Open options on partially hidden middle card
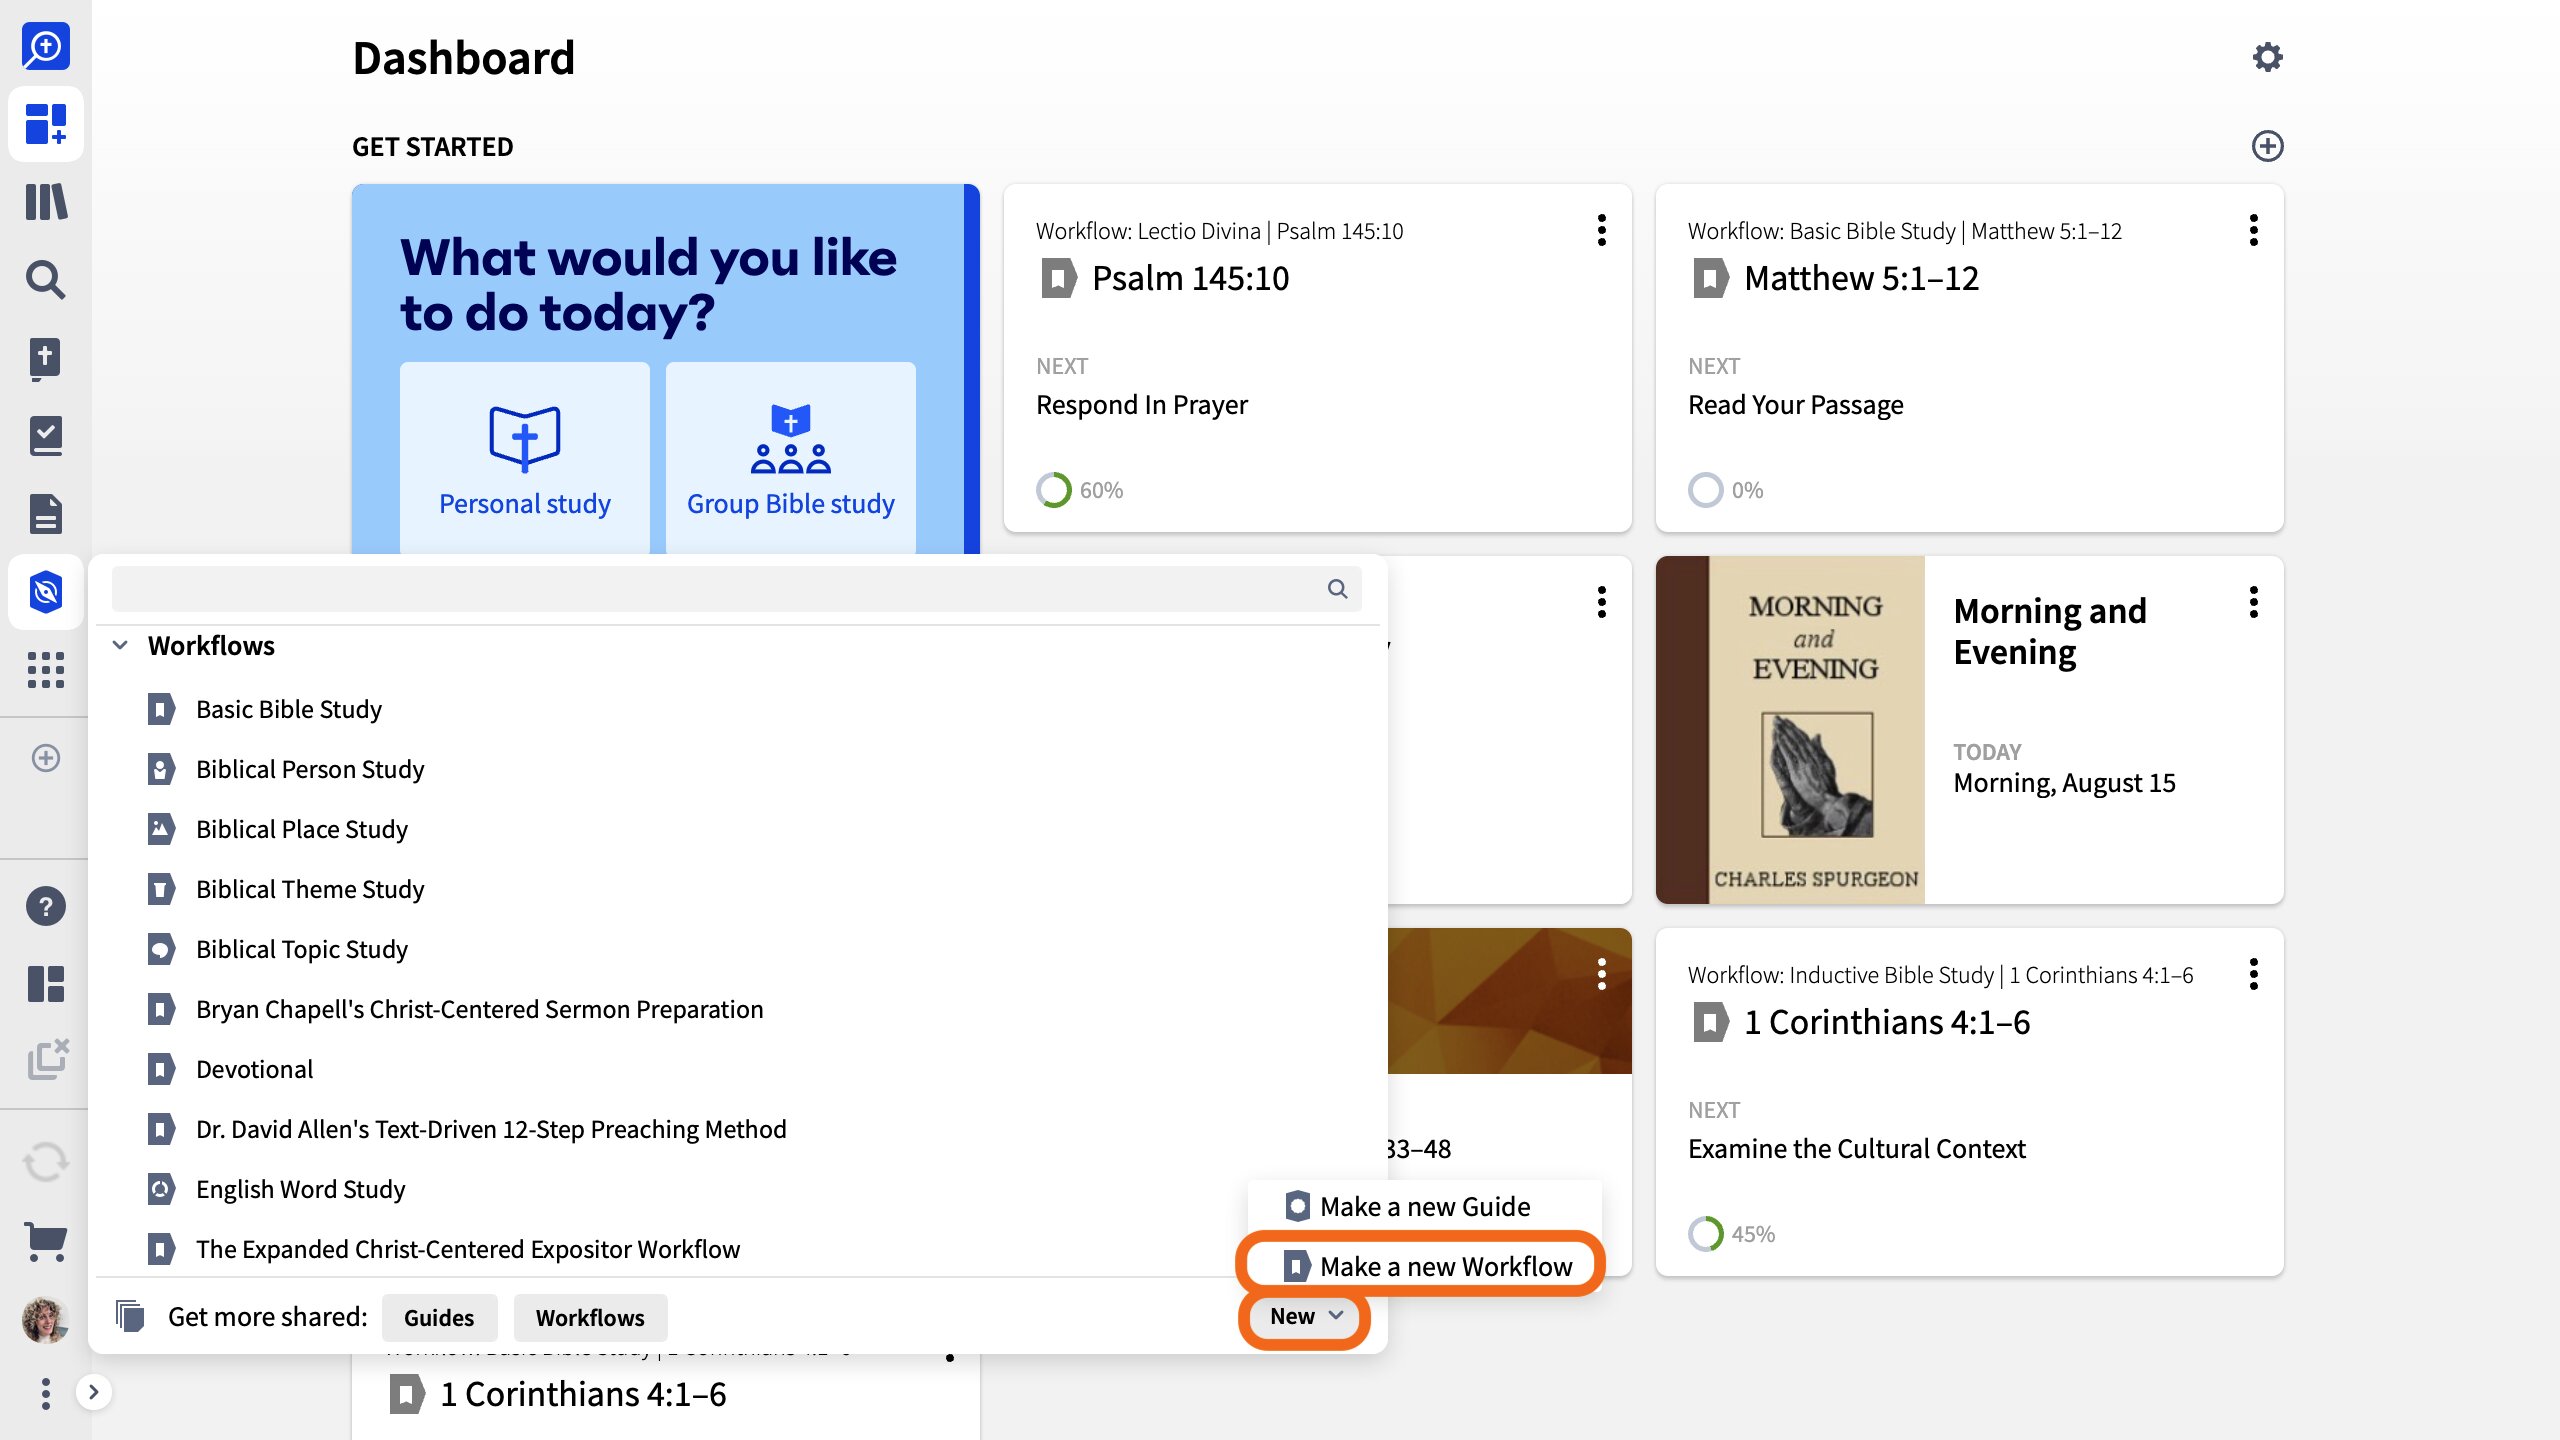The width and height of the screenshot is (2560, 1440). [x=1602, y=602]
